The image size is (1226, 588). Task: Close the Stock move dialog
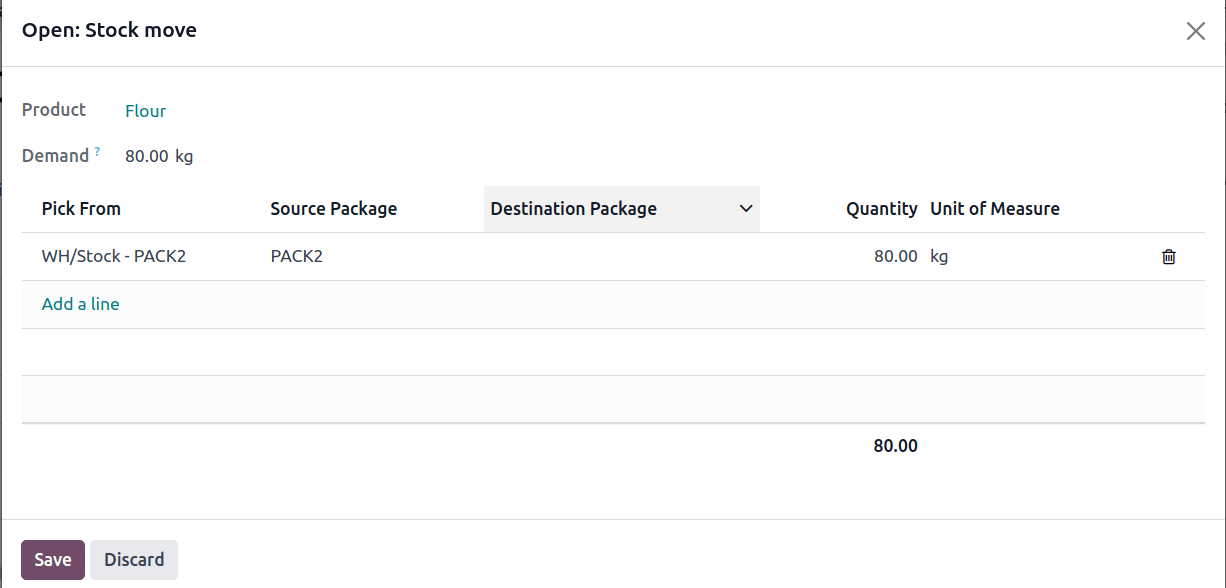(1195, 30)
